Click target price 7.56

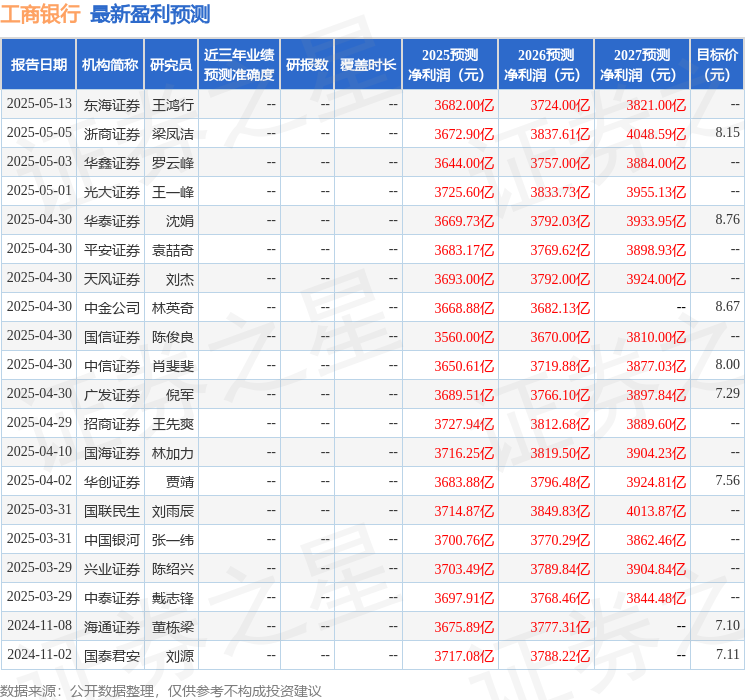pos(727,480)
